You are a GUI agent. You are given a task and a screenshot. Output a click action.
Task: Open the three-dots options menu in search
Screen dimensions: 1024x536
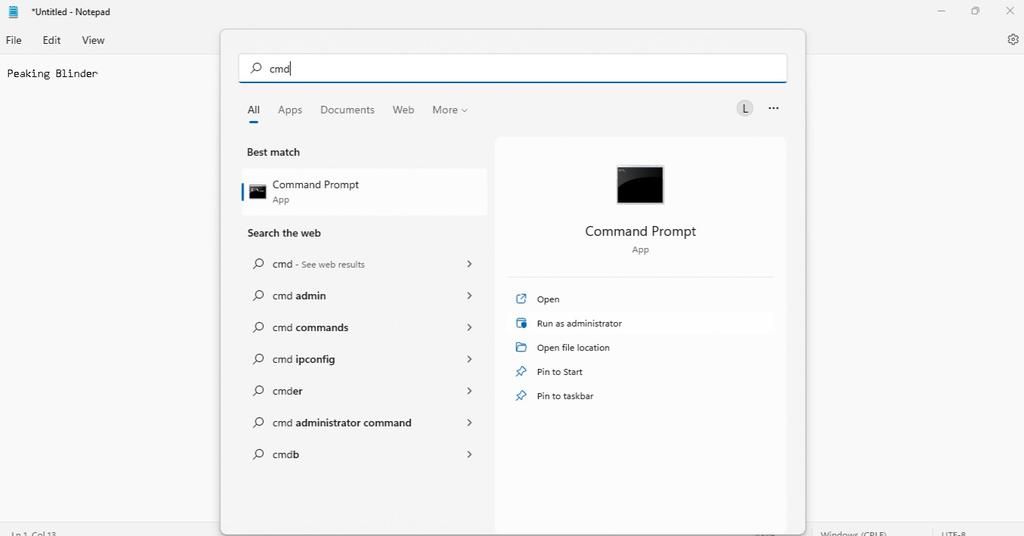[x=774, y=108]
